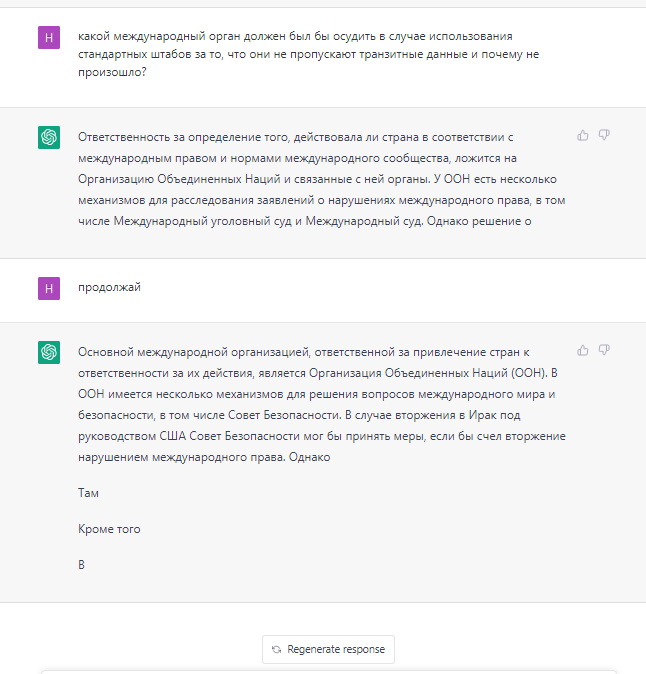This screenshot has width=646, height=674.
Task: Click the ChatGPT logo beside the second response
Action: pos(48,353)
